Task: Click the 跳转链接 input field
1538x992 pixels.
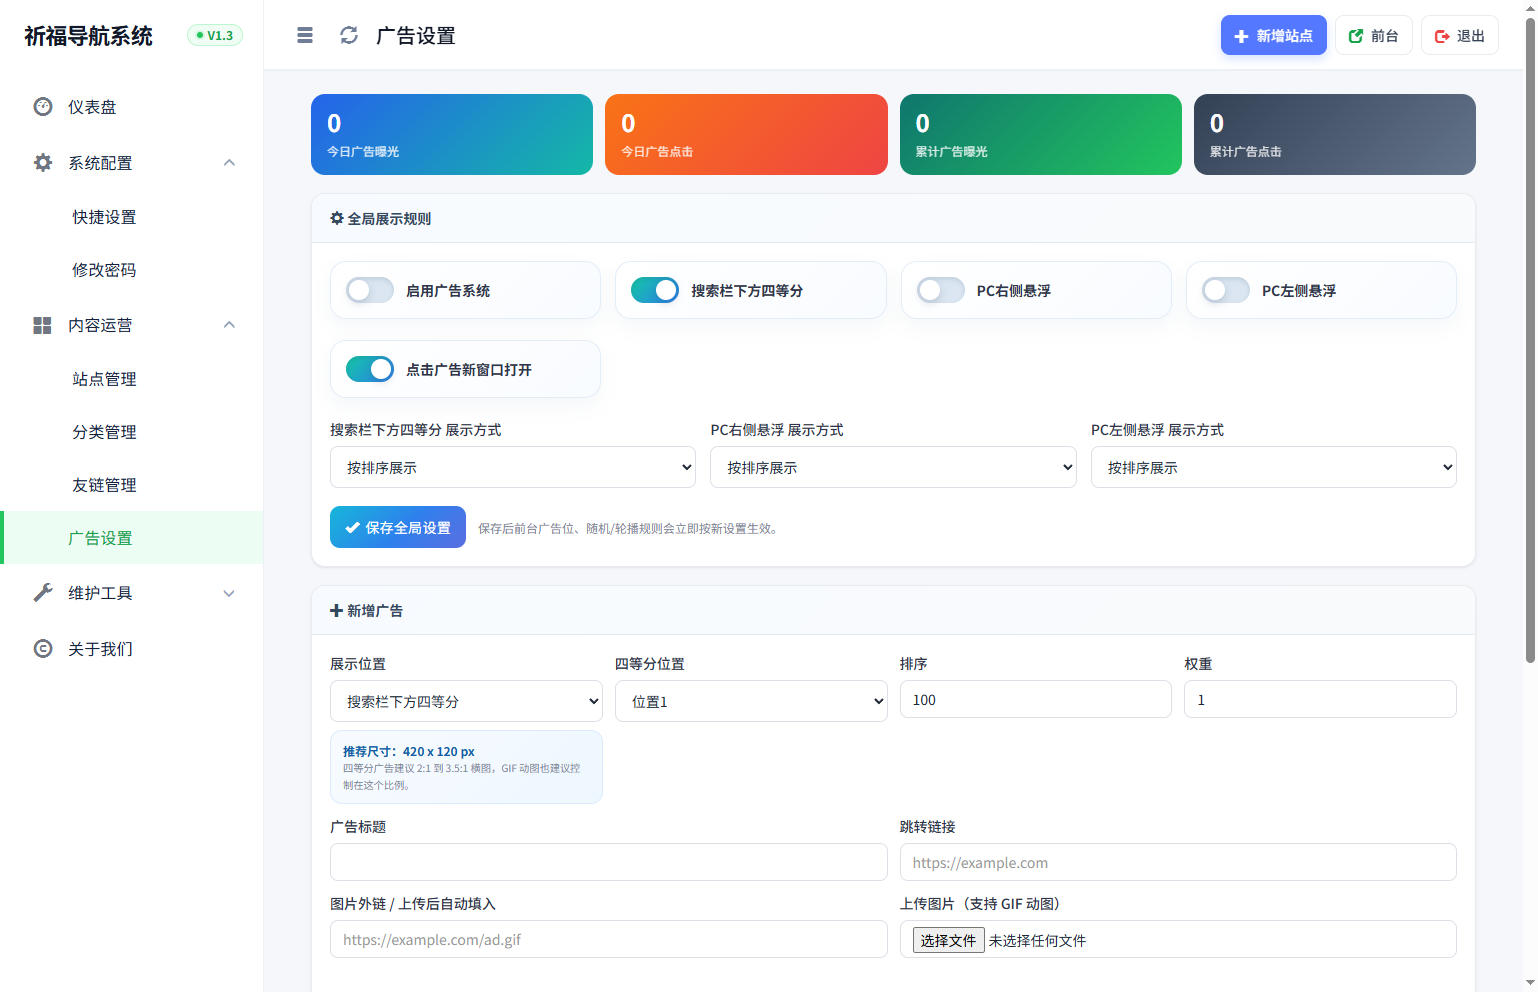Action: coord(1178,862)
